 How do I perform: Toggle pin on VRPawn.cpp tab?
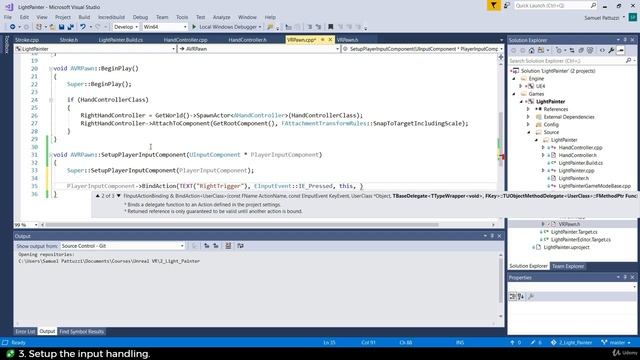tap(322, 40)
